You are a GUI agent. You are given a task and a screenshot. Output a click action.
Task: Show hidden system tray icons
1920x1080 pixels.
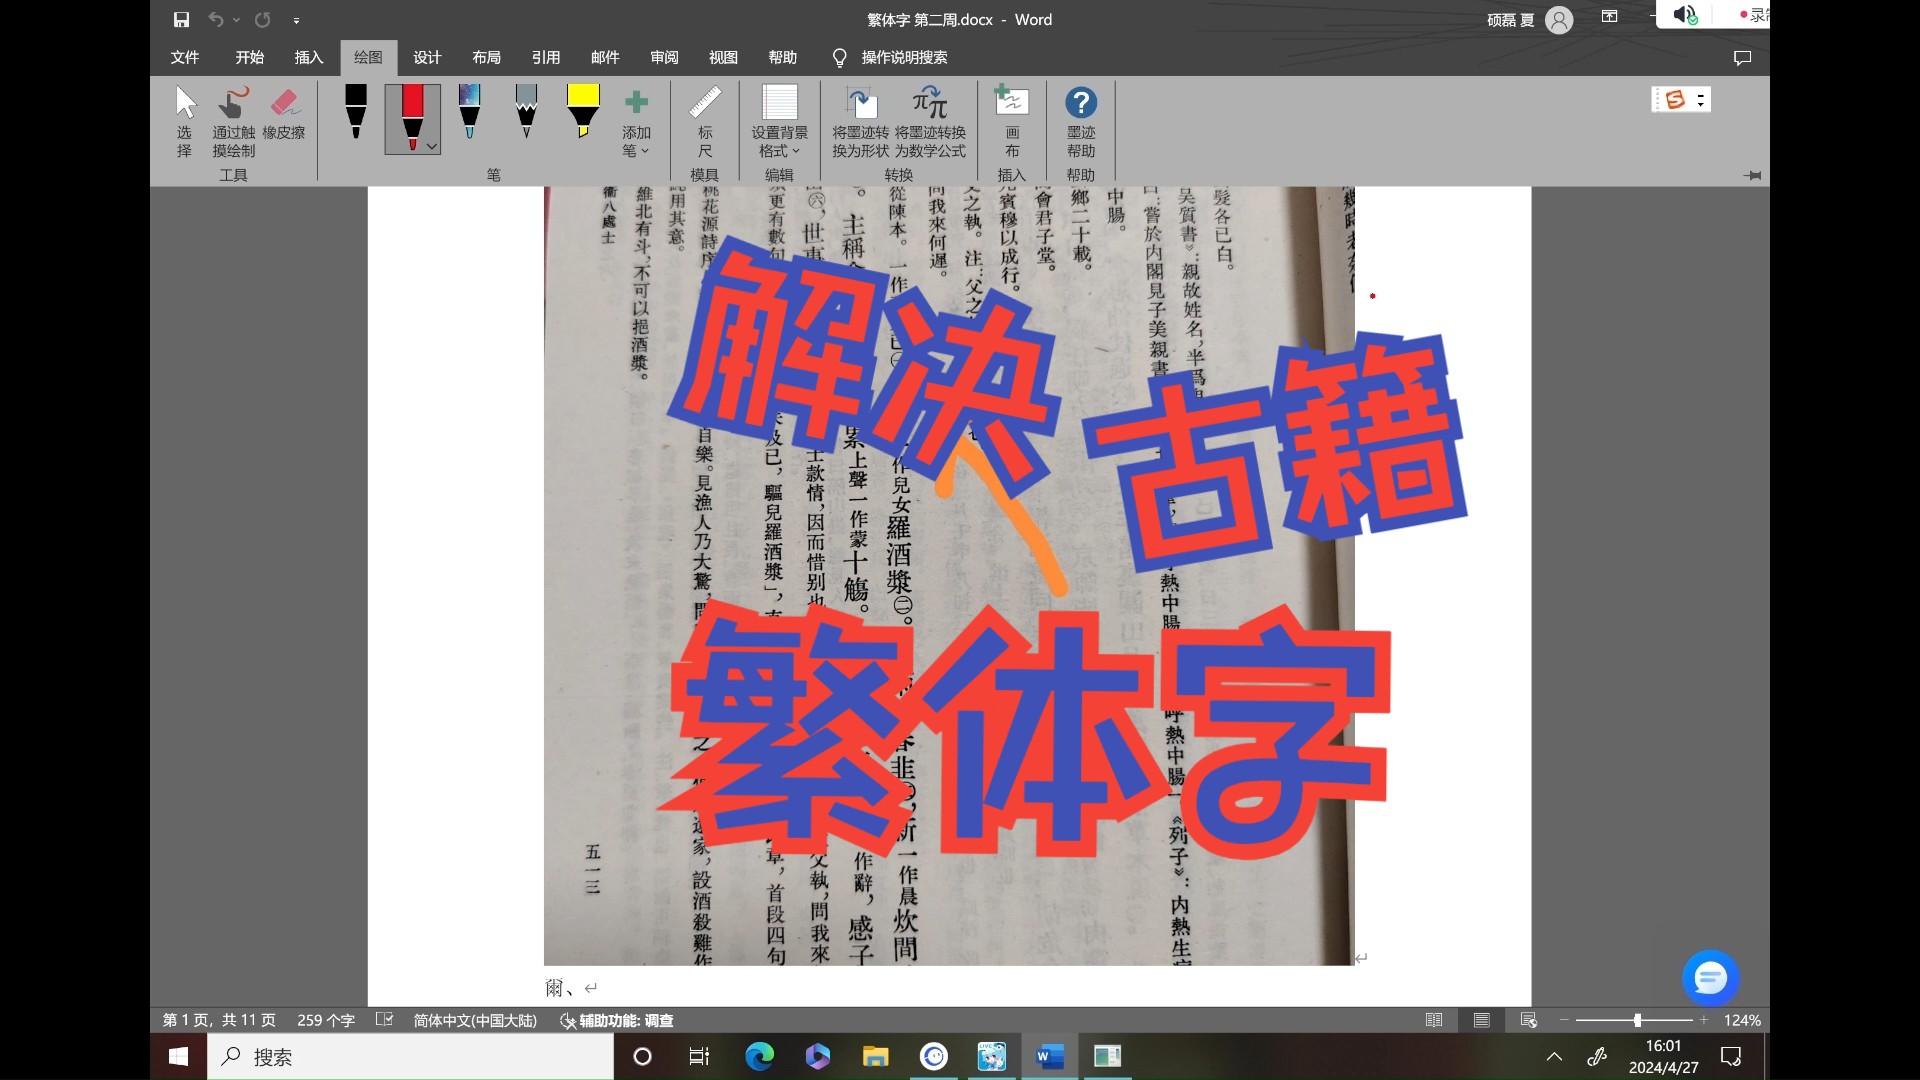coord(1554,1056)
